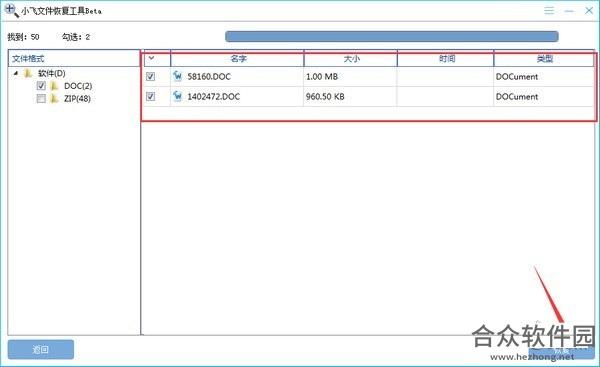Toggle the DOC(2) folder checkbox
Screen dimensions: 600x367
[41, 86]
